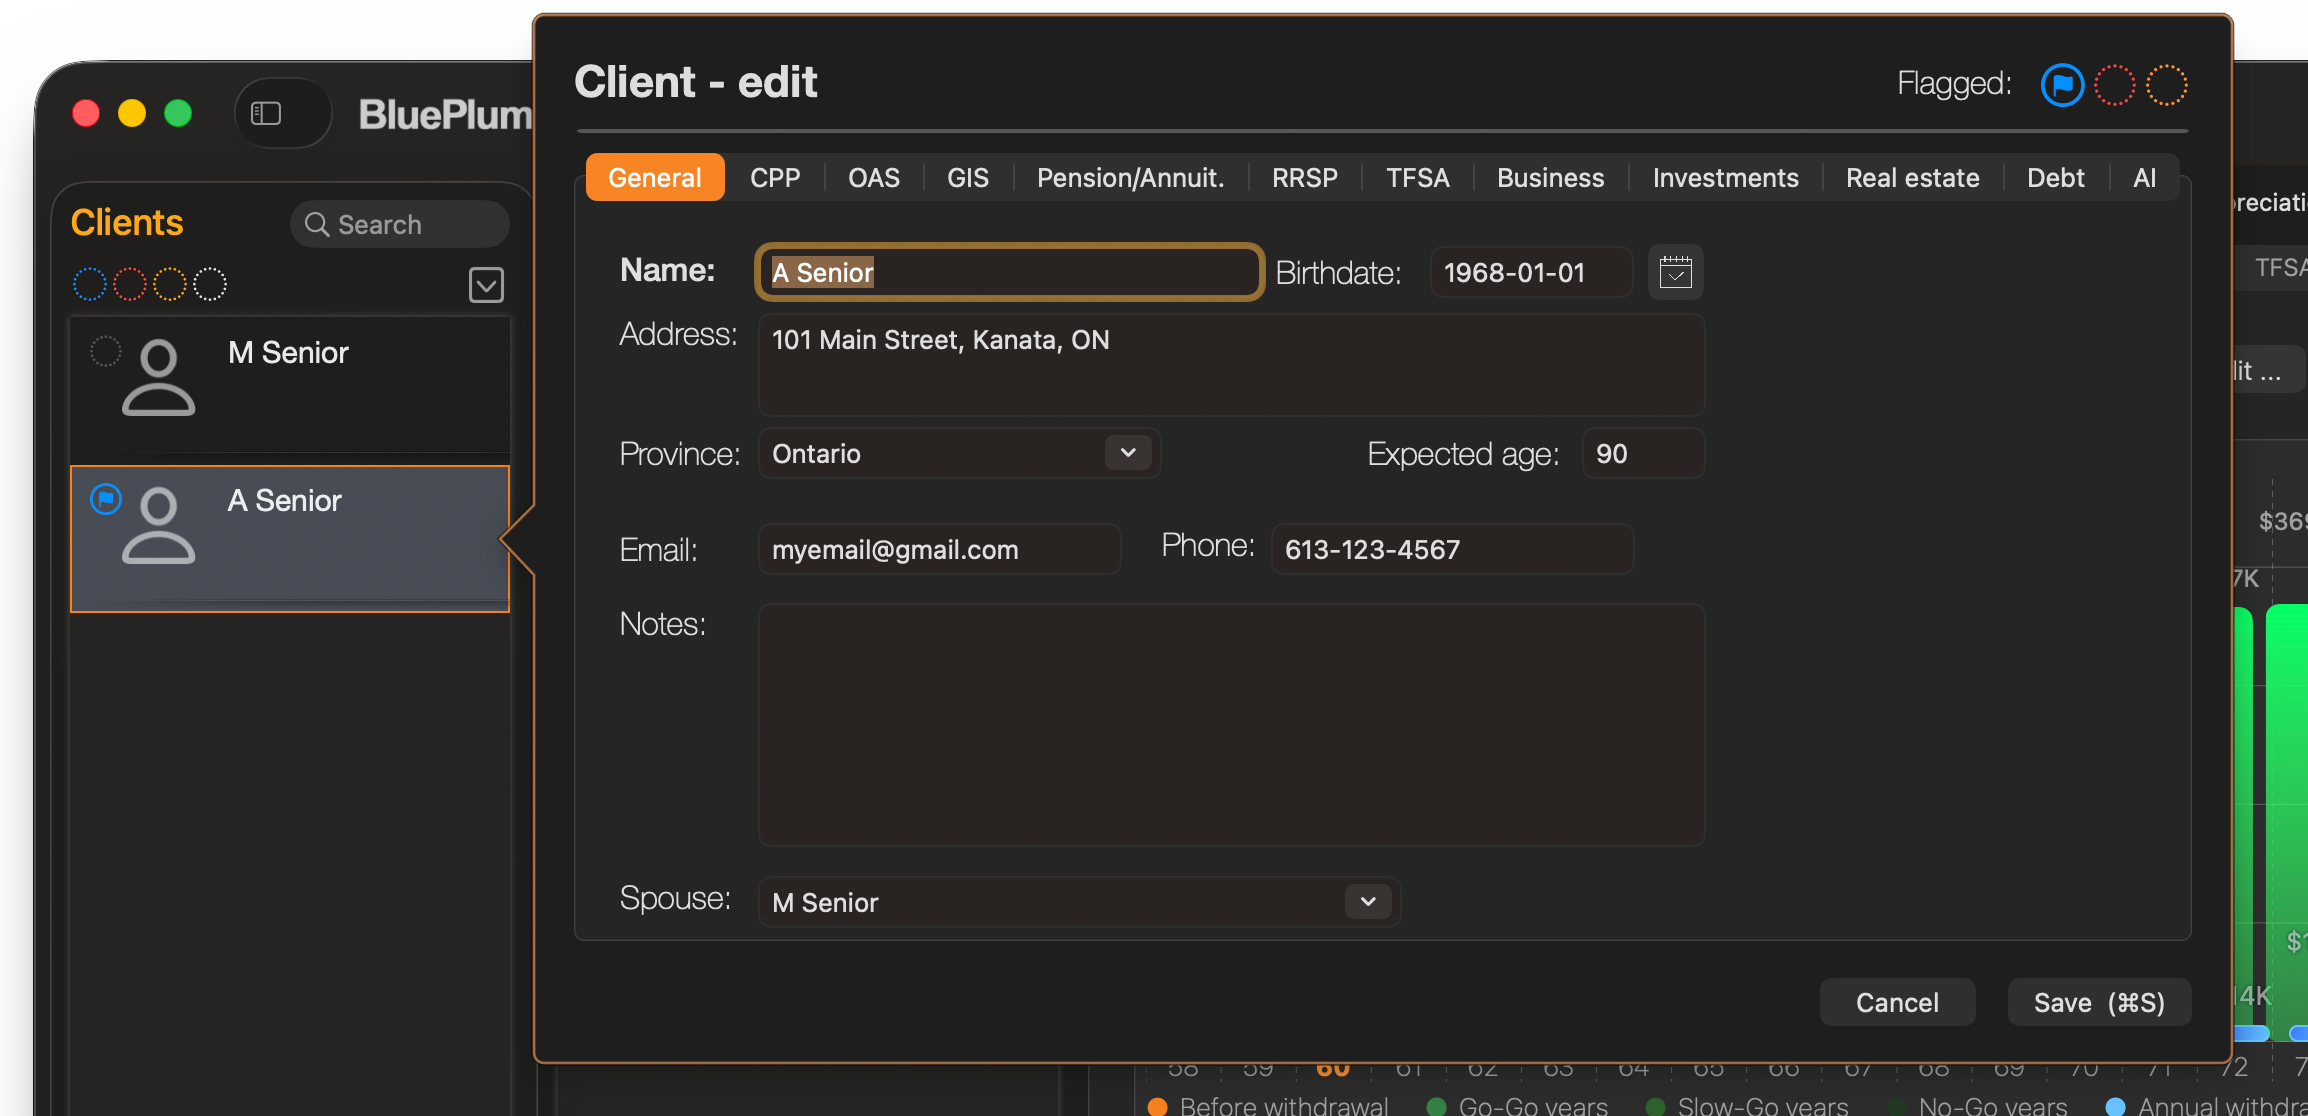Viewport: 2308px width, 1116px height.
Task: Switch to the CPP tab
Action: (775, 178)
